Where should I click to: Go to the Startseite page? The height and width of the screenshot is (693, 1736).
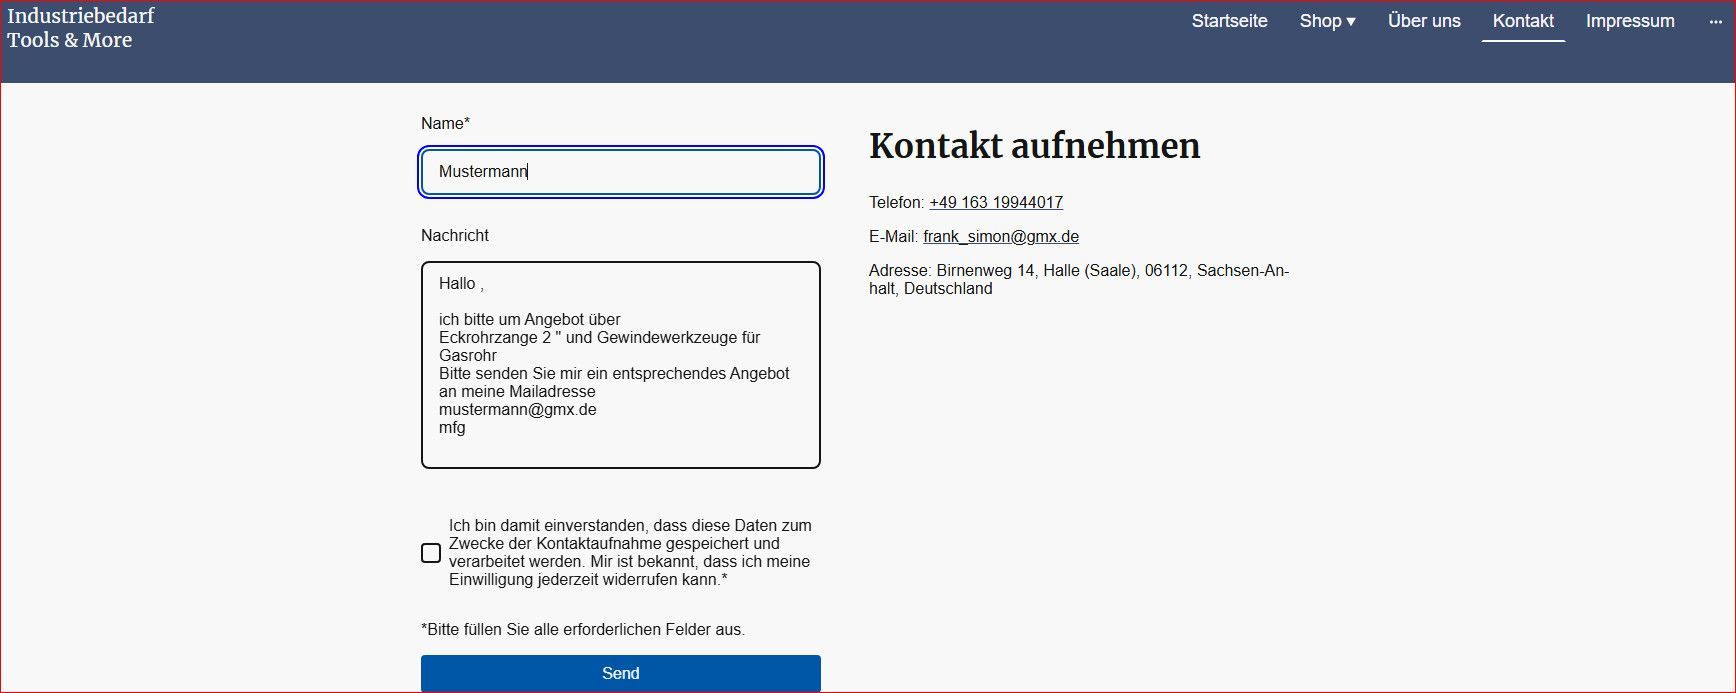pyautogui.click(x=1229, y=21)
